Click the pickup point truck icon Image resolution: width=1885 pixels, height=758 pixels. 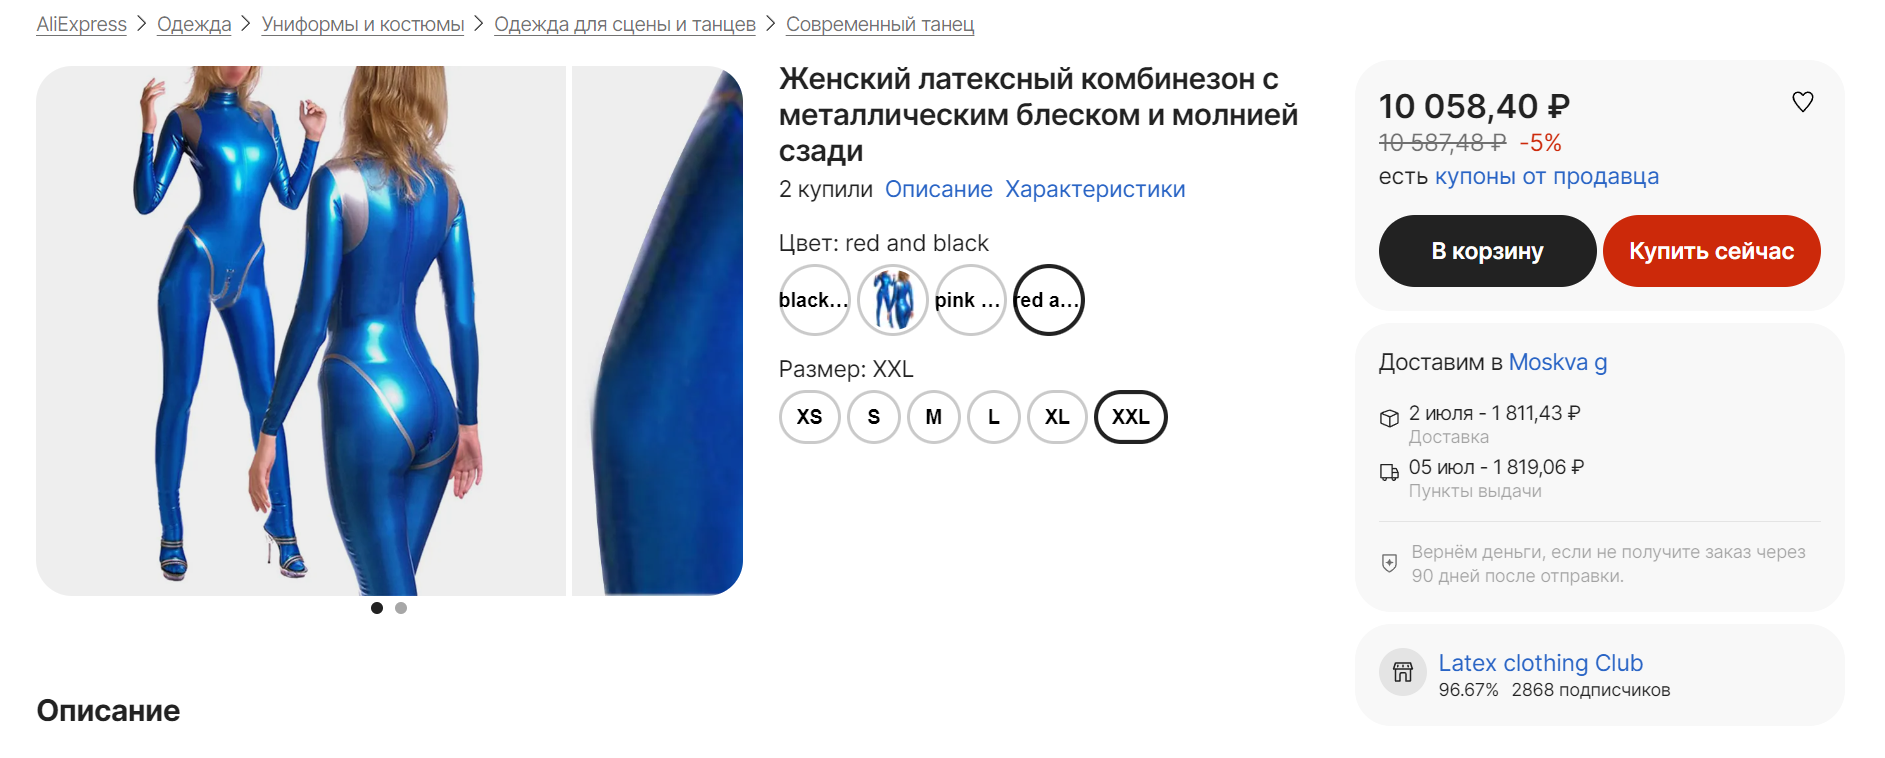tap(1389, 472)
